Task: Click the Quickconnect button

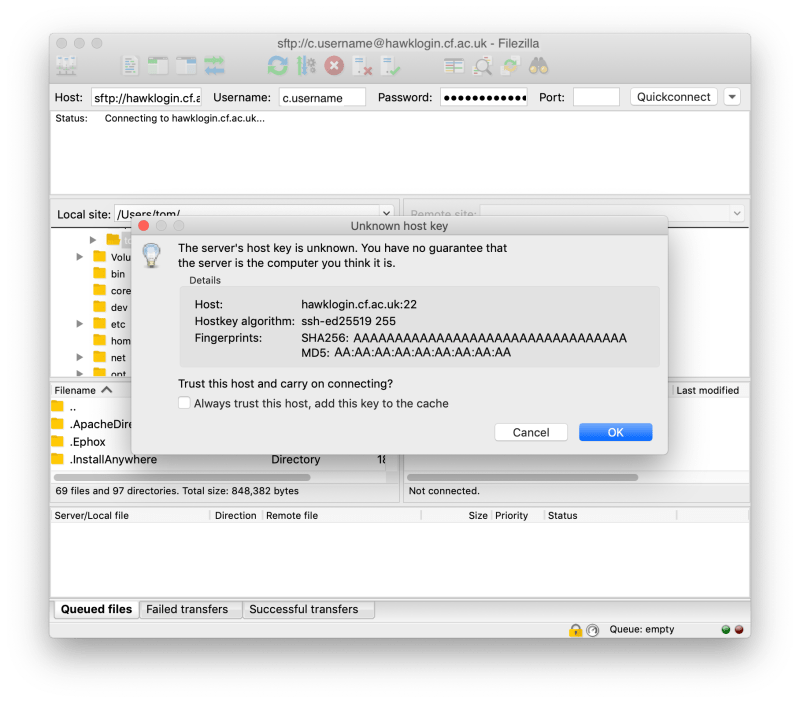Action: (x=673, y=97)
